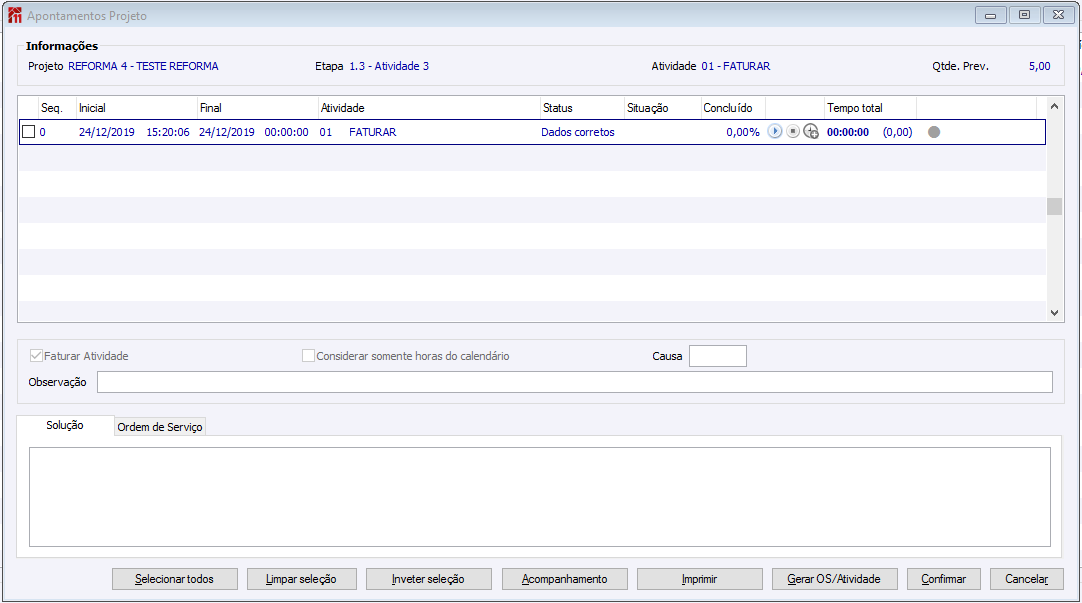Click the Atividade value 01 - FATURAR
This screenshot has width=1082, height=603.
tap(736, 66)
